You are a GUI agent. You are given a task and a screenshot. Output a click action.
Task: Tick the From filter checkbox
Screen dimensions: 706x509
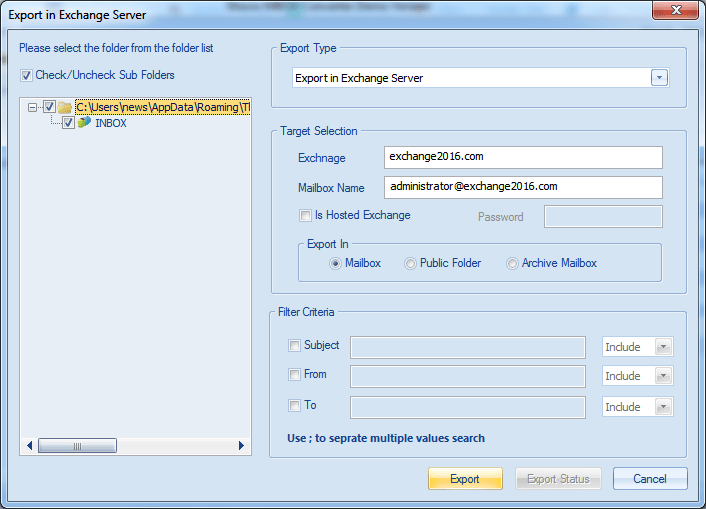[294, 375]
